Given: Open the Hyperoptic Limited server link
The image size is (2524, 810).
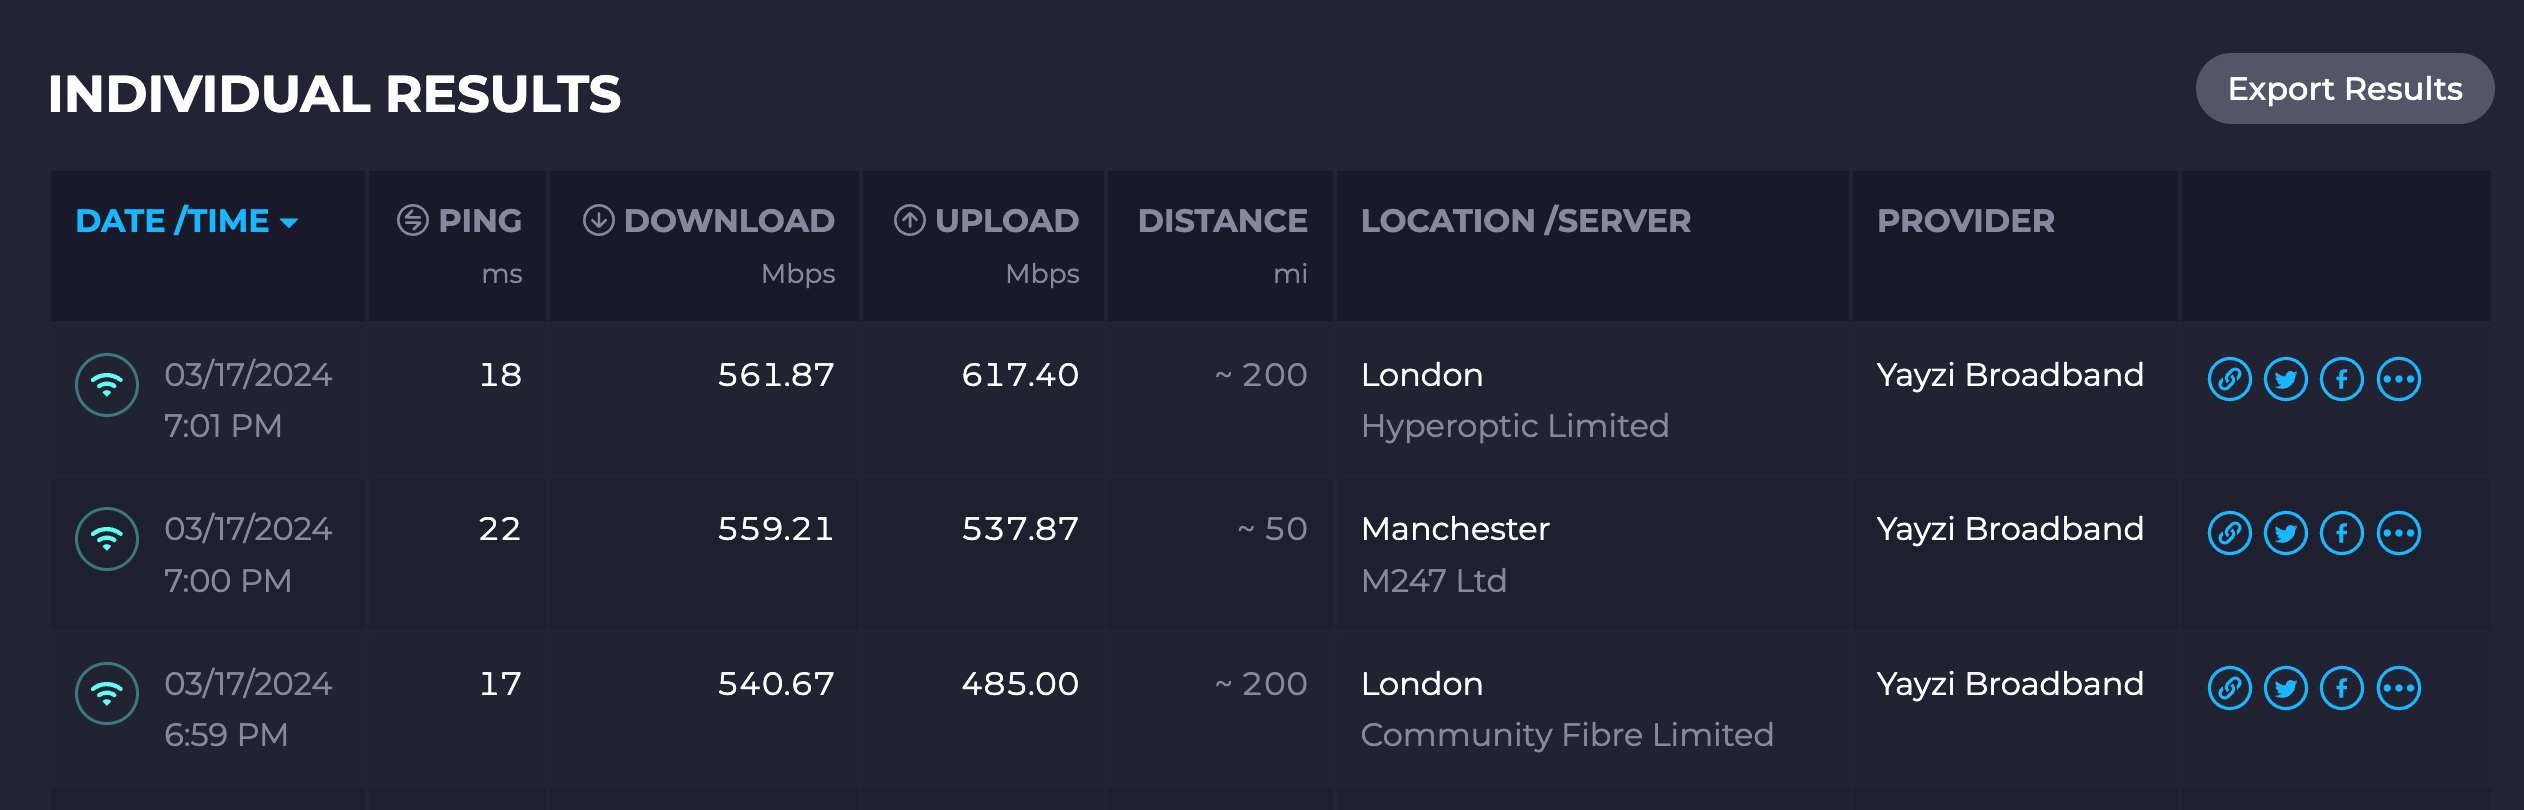Looking at the screenshot, I should (x=1515, y=426).
